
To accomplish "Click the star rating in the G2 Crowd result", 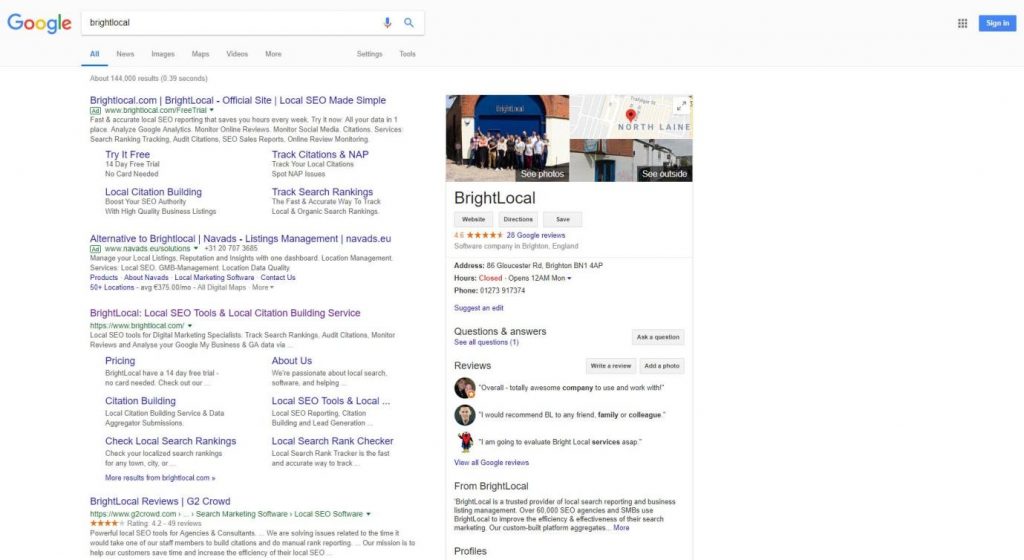I will click(106, 523).
